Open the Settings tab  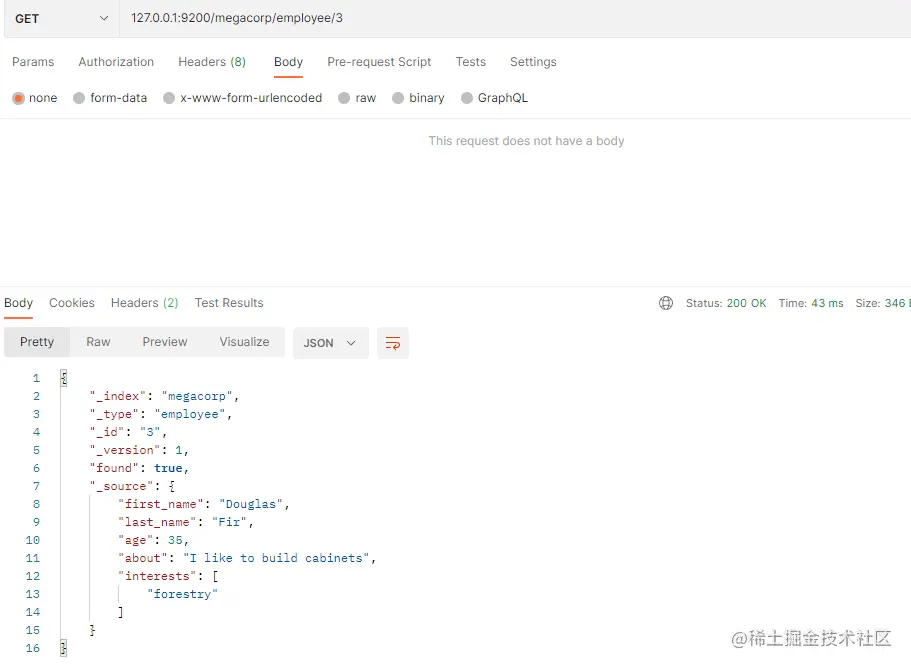coord(533,62)
